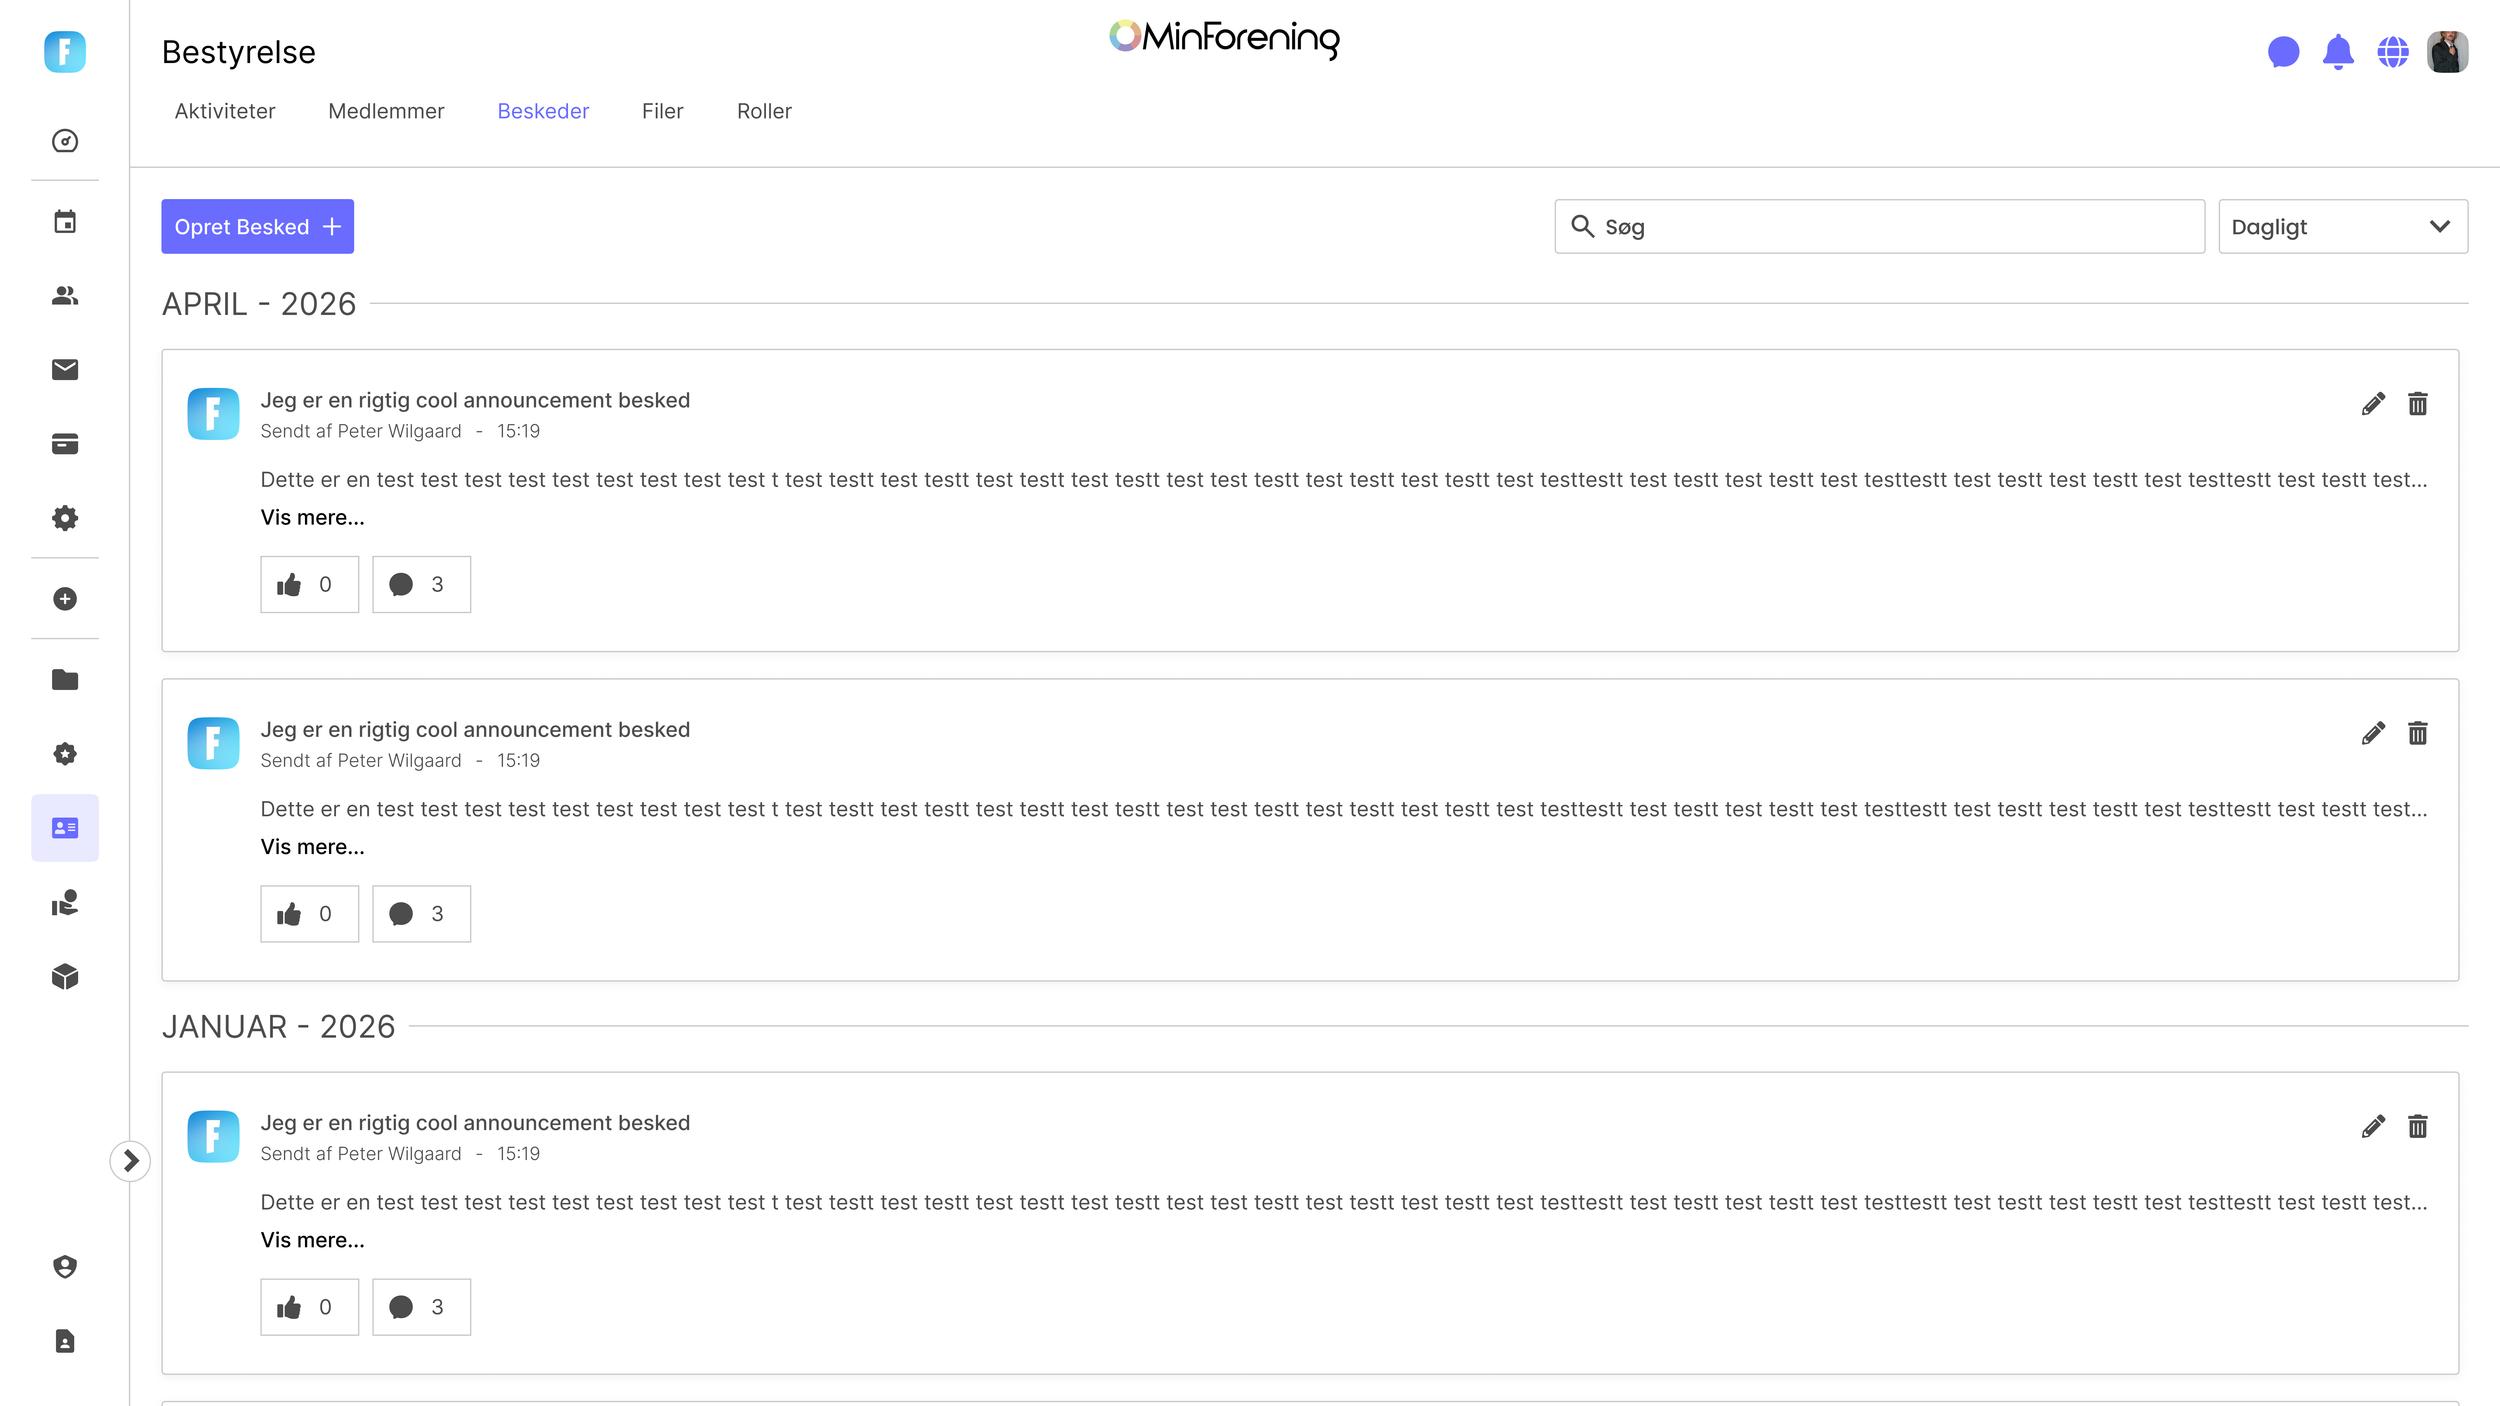Open the files folder icon in sidebar
The width and height of the screenshot is (2500, 1406).
coord(65,680)
